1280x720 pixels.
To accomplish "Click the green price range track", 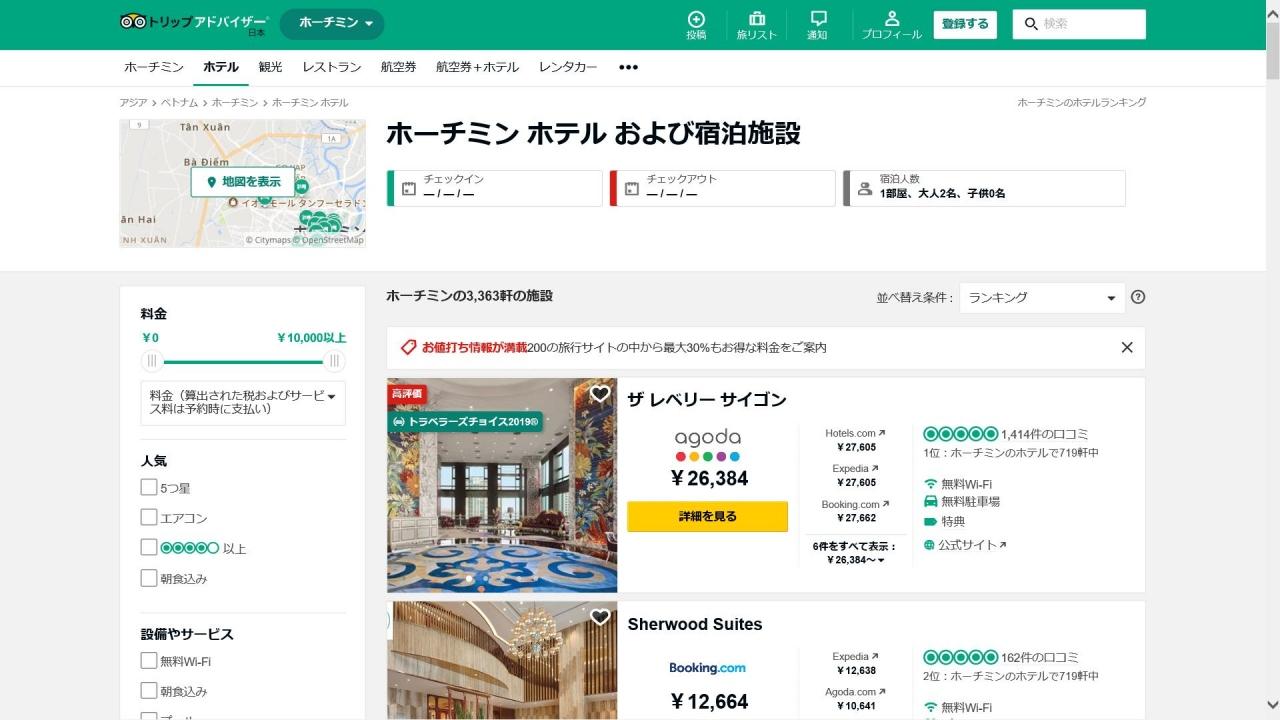I will [243, 361].
